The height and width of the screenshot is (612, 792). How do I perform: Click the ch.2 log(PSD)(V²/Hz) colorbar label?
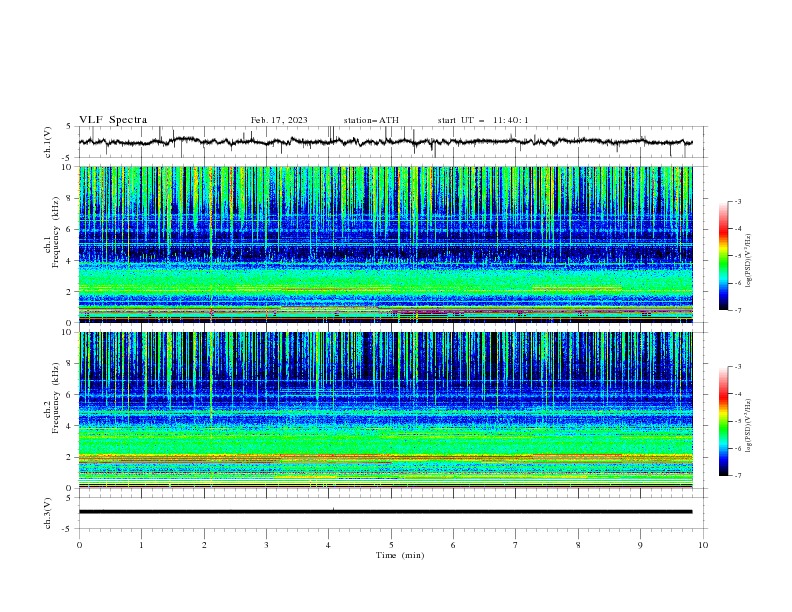pyautogui.click(x=749, y=426)
